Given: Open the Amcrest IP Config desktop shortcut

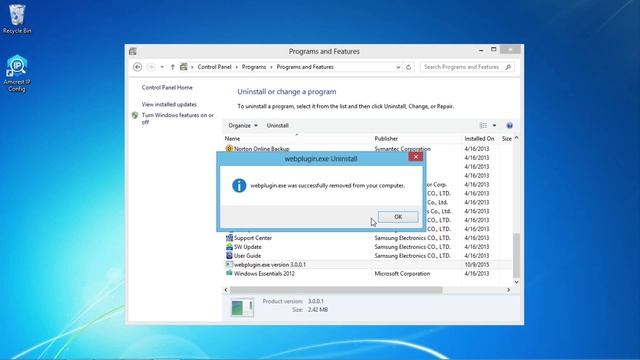Looking at the screenshot, I should 17,73.
